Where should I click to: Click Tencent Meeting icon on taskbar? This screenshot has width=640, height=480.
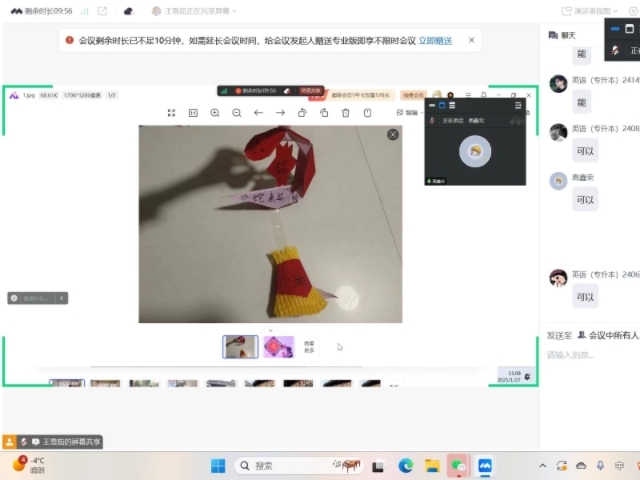[x=485, y=466]
